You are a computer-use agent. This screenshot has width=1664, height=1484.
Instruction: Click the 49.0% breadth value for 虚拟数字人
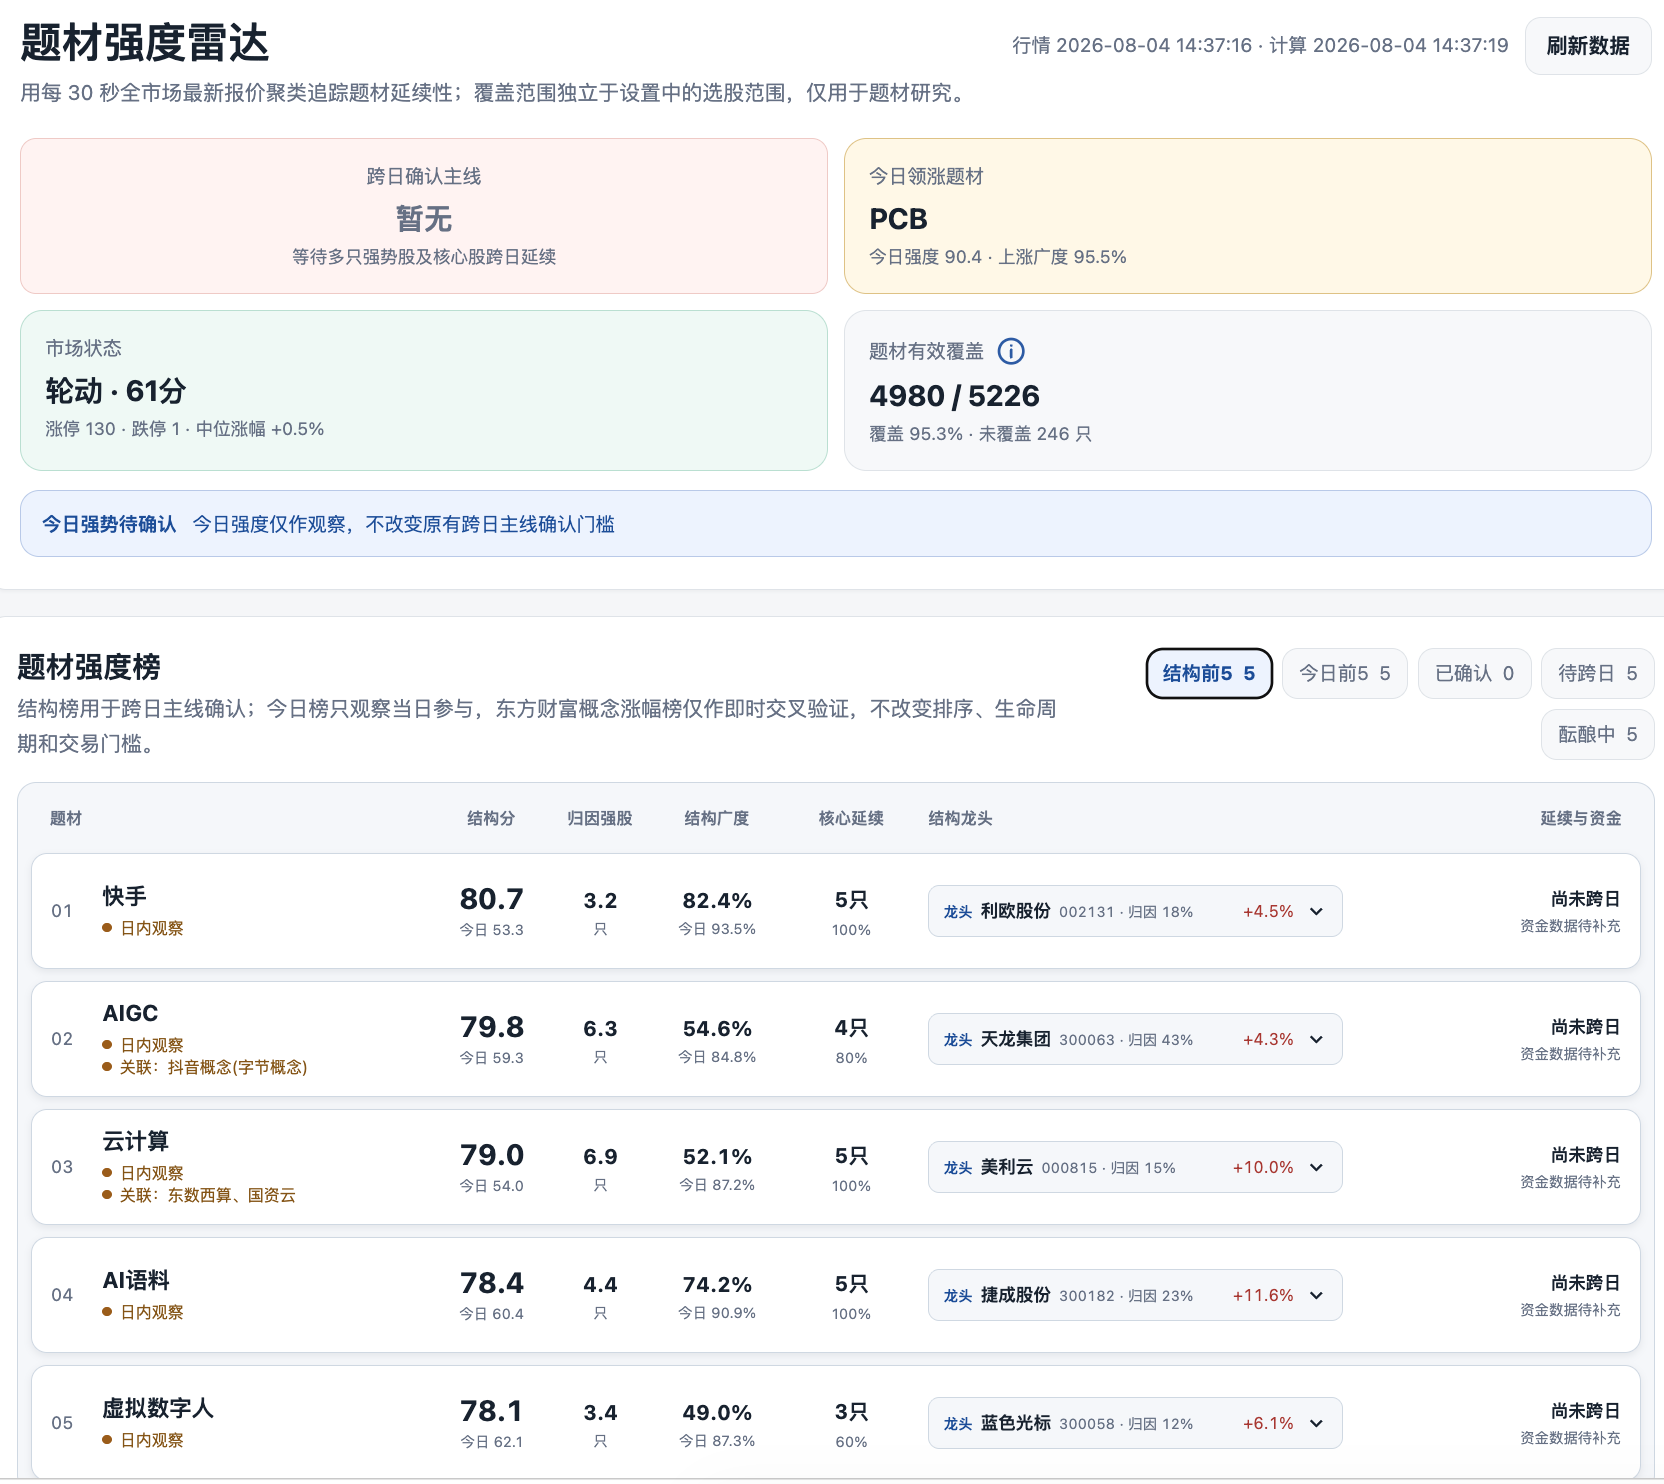[717, 1413]
